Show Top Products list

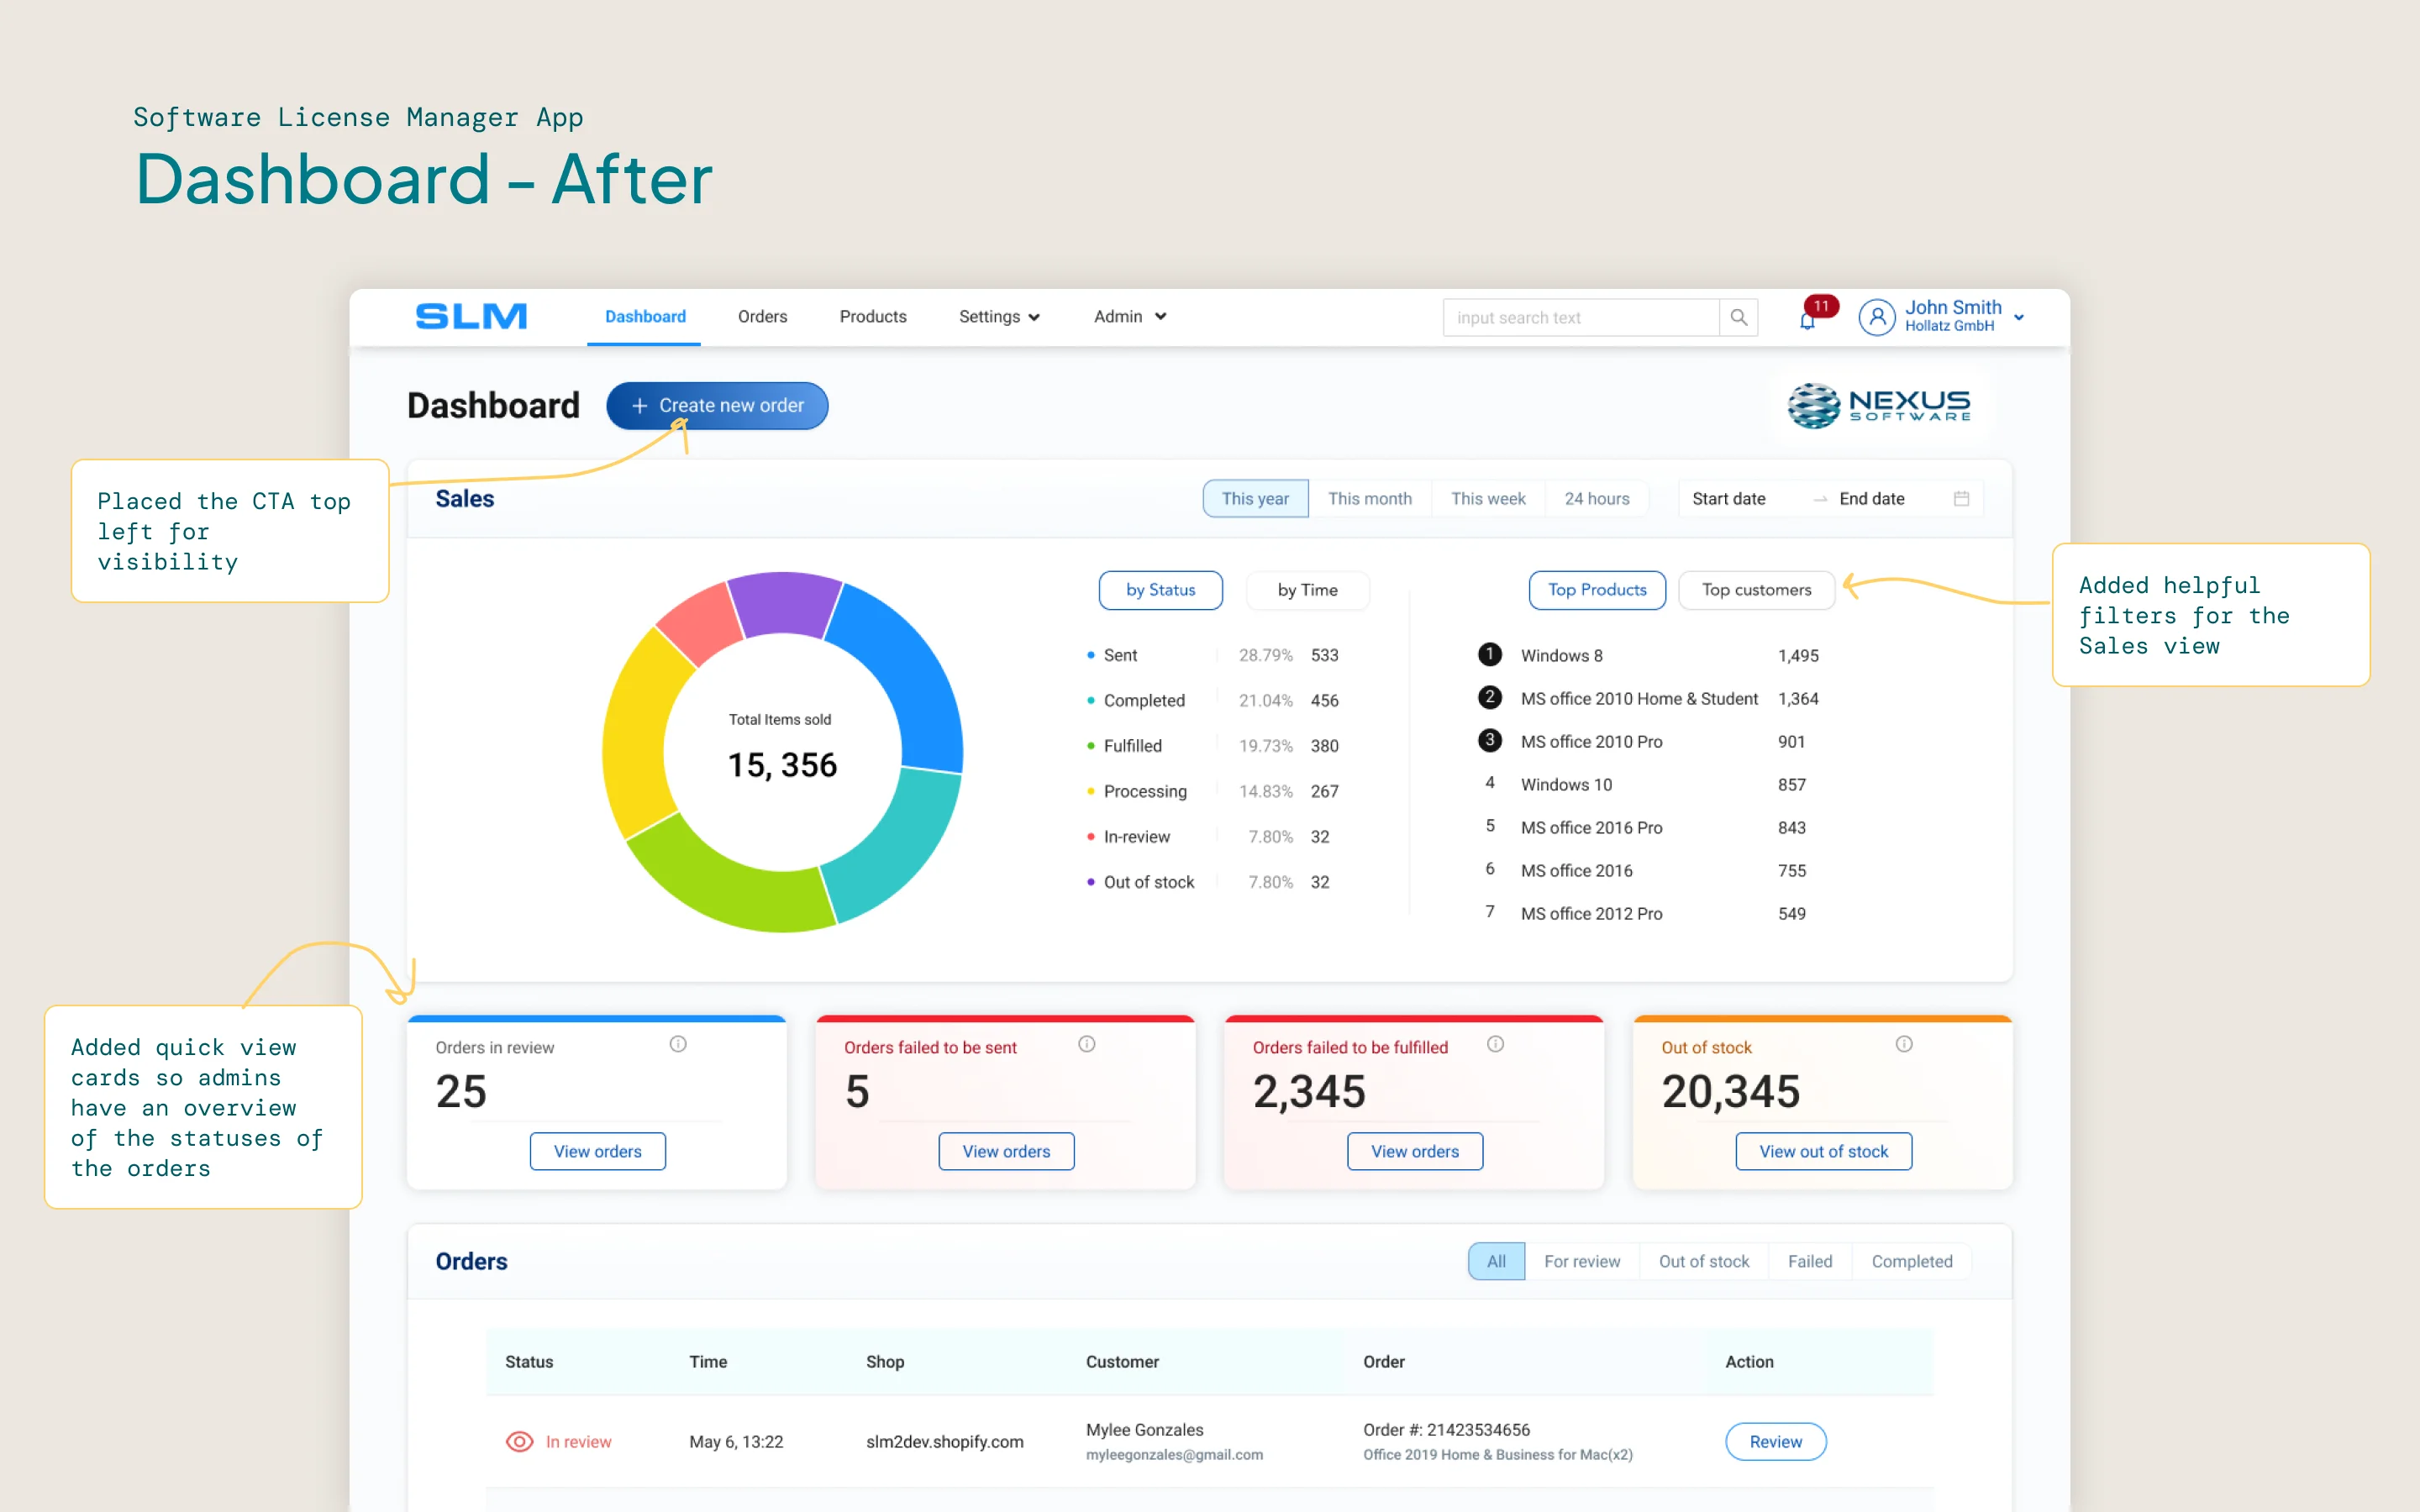pyautogui.click(x=1597, y=590)
